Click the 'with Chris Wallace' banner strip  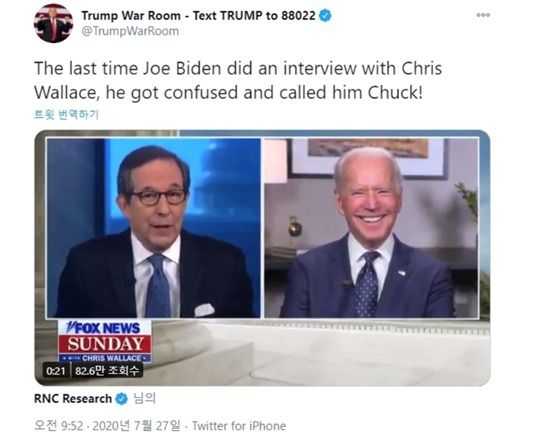pos(105,358)
